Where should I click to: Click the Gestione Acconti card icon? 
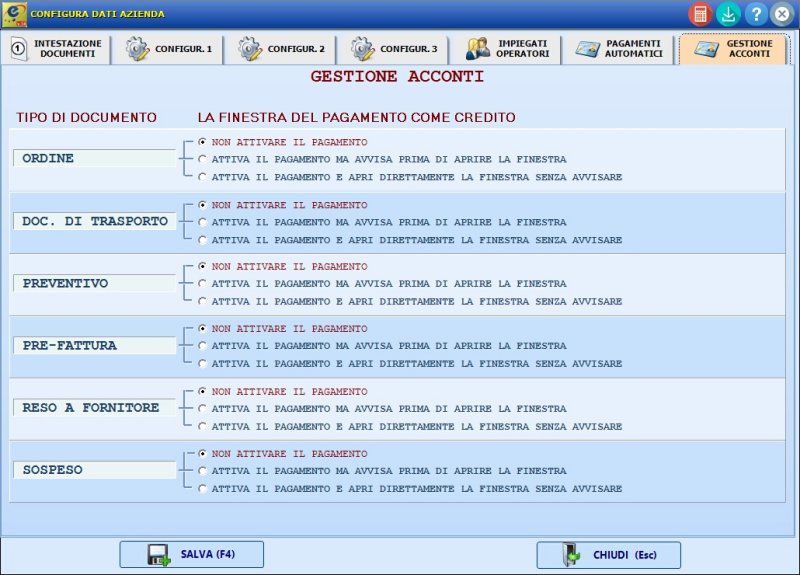pyautogui.click(x=707, y=49)
